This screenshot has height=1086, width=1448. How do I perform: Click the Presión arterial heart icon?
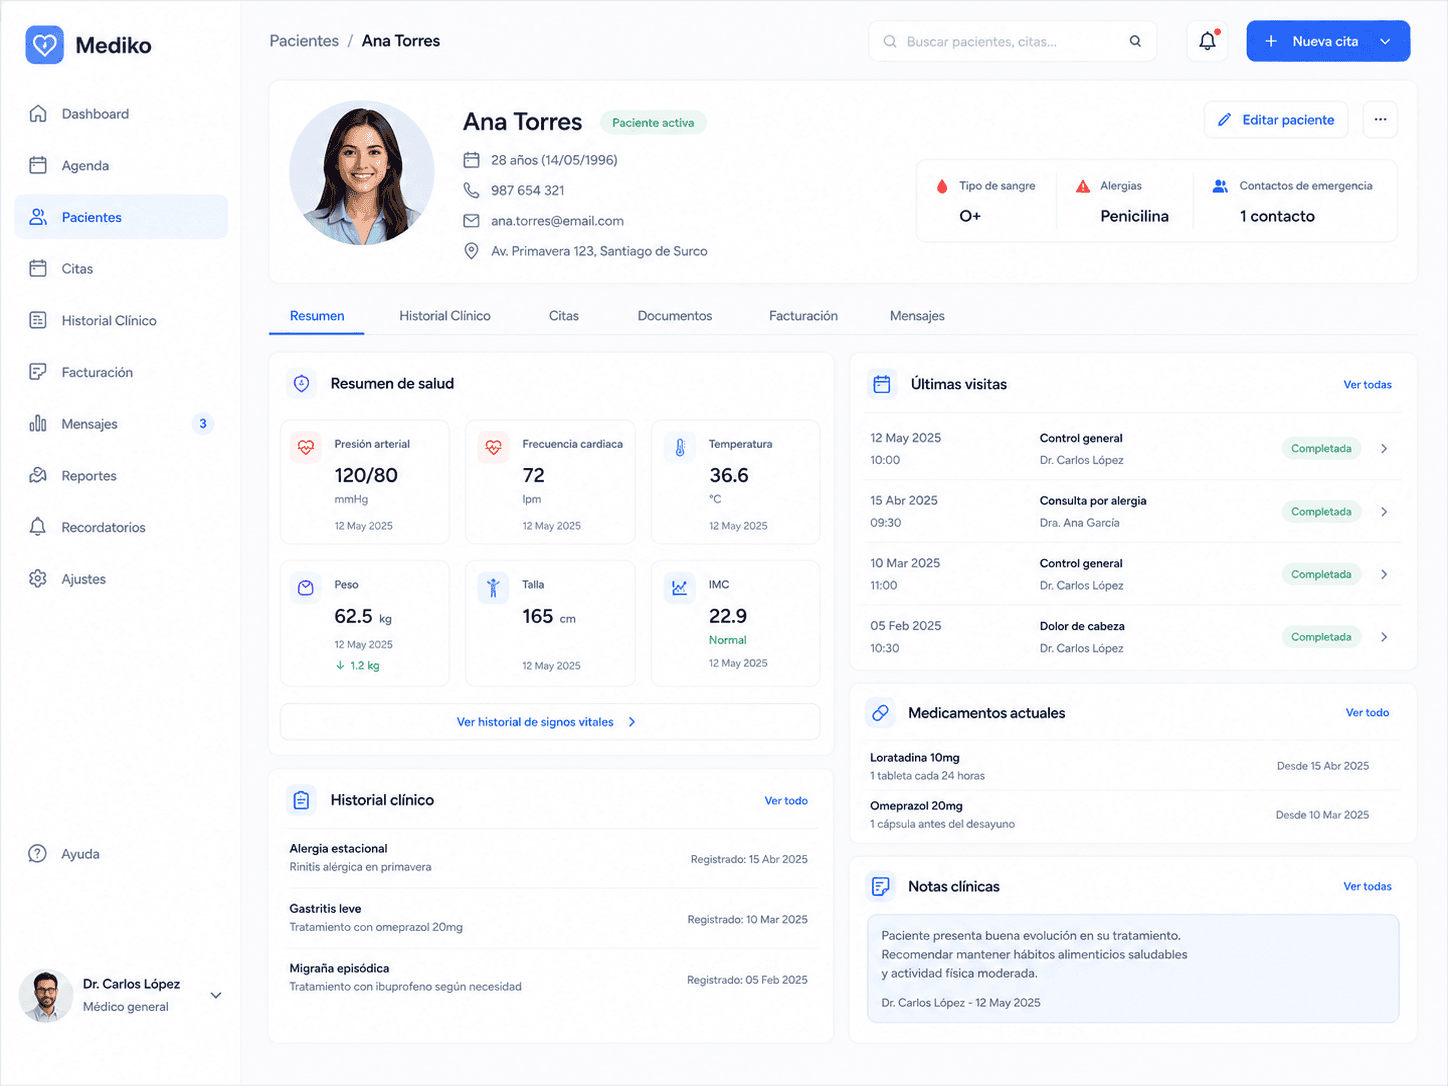coord(306,447)
